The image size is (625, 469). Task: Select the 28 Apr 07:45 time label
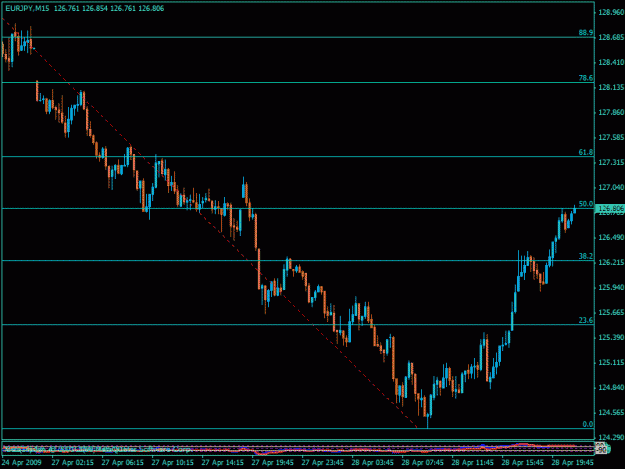(423, 463)
